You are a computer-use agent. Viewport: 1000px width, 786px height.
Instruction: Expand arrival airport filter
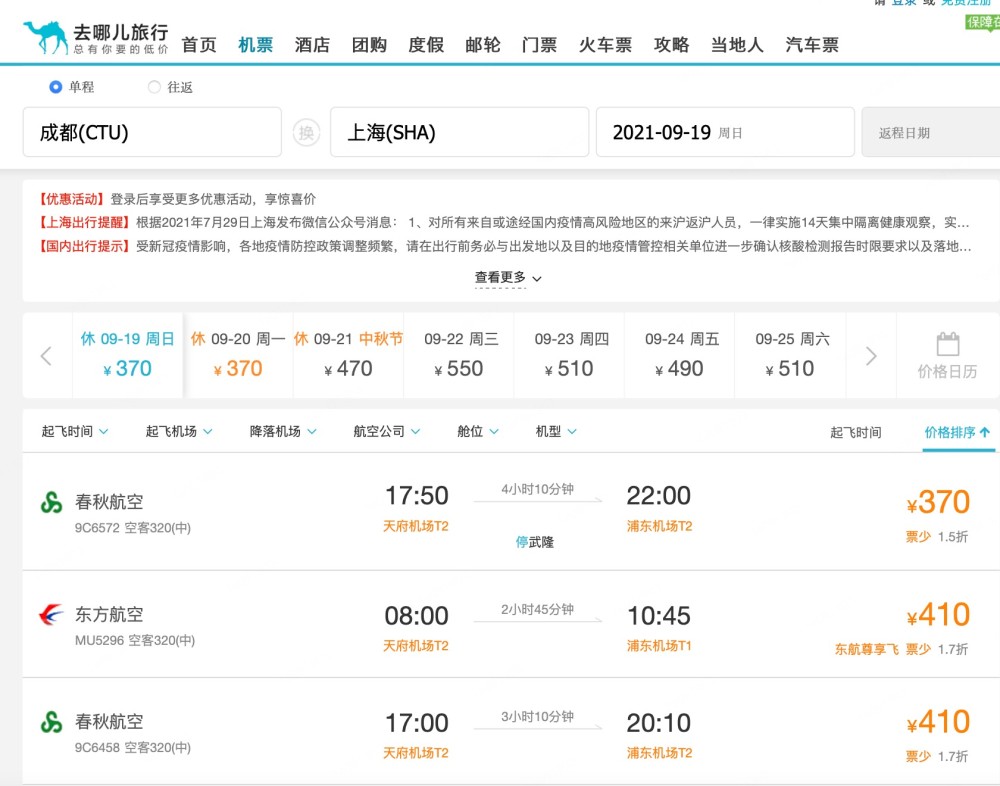click(283, 431)
